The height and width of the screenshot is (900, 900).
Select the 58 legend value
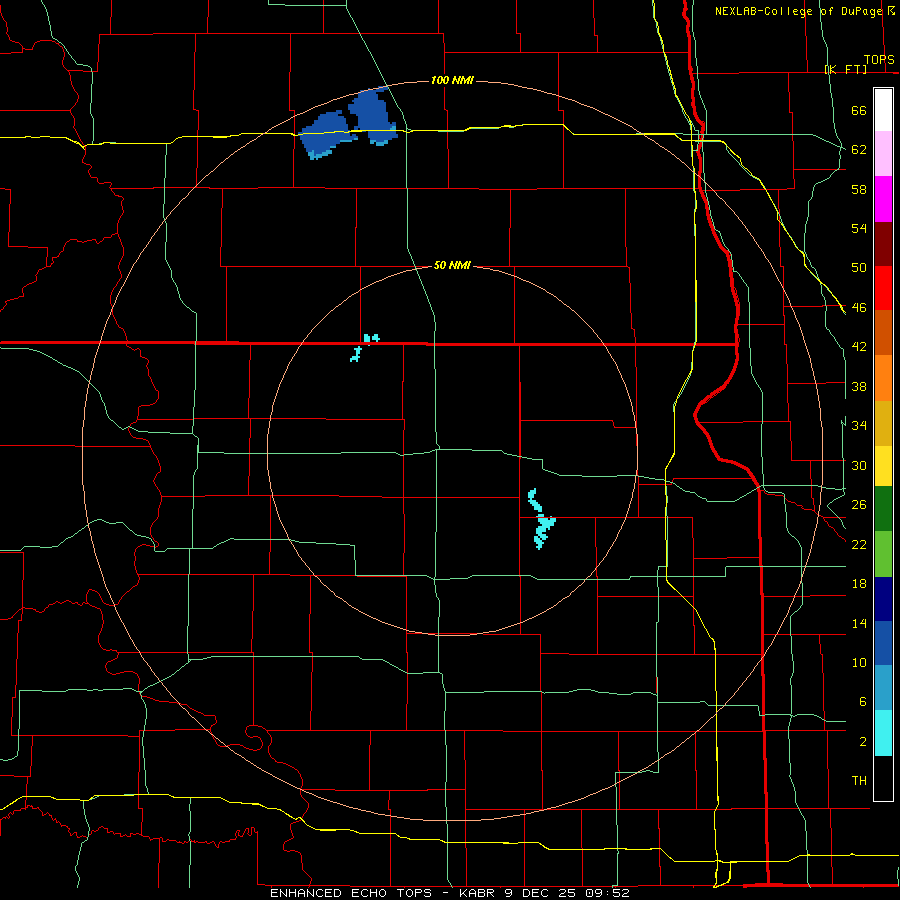(x=859, y=189)
